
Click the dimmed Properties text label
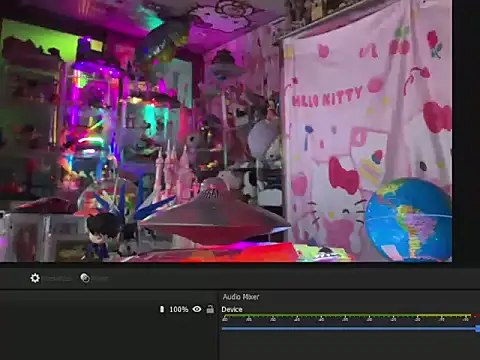58,279
